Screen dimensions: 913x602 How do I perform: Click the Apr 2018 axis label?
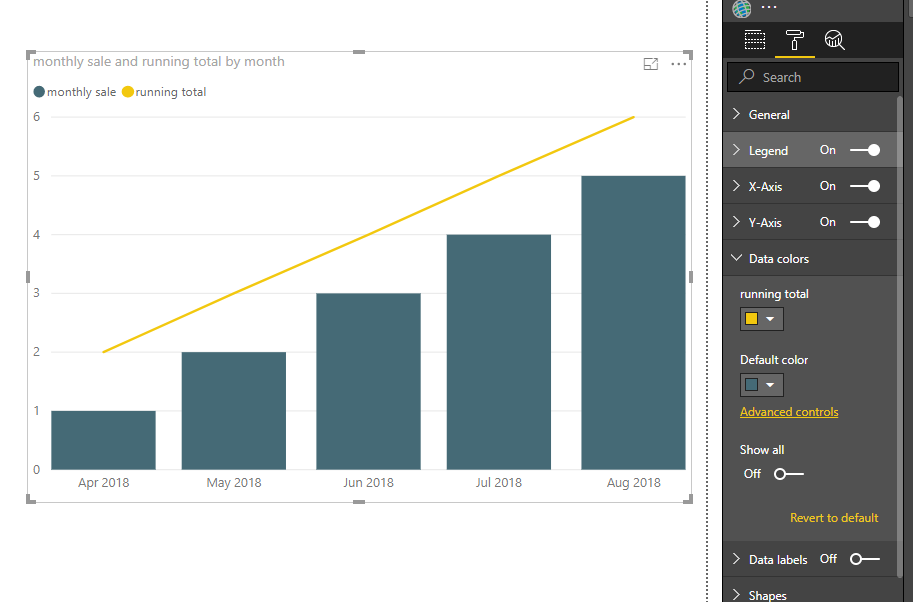(x=104, y=483)
